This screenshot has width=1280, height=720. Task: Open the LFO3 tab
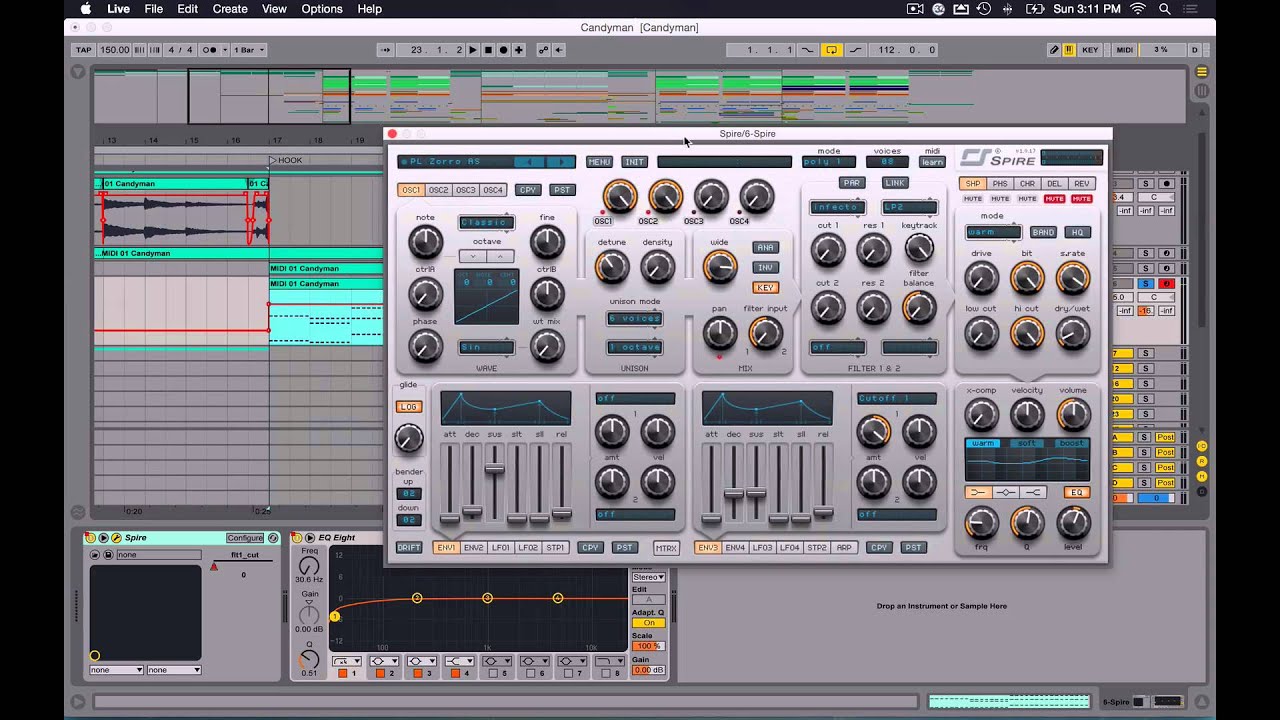tap(762, 548)
